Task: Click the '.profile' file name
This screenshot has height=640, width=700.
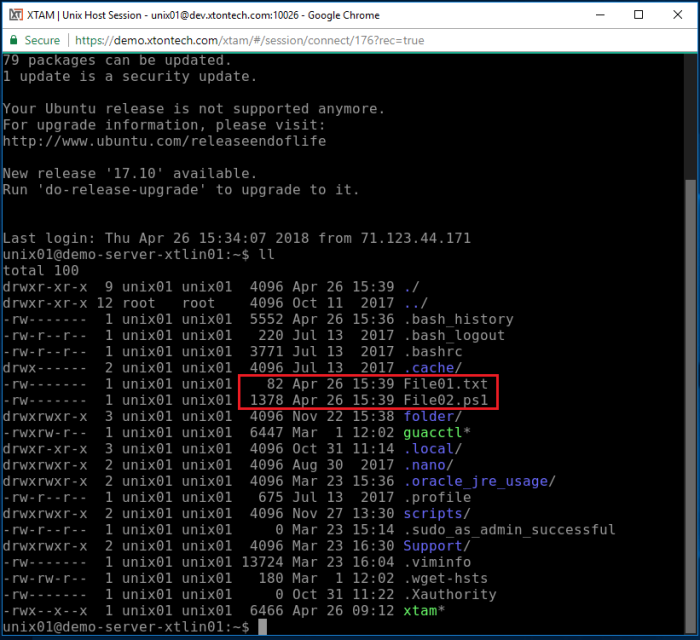Action: pyautogui.click(x=437, y=497)
